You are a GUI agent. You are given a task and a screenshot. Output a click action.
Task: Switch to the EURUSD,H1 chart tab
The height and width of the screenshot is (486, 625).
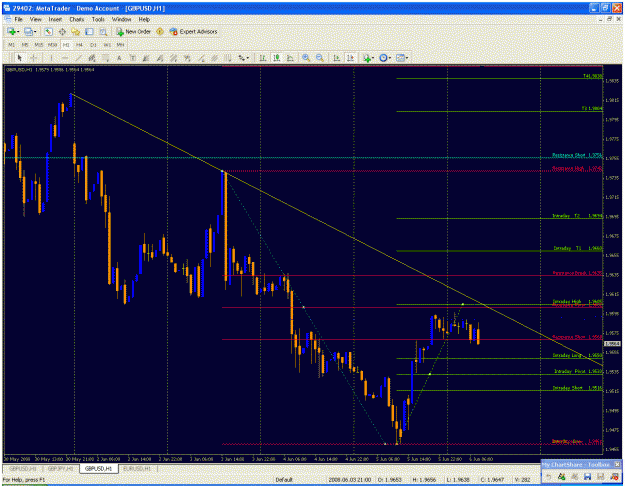(x=137, y=468)
